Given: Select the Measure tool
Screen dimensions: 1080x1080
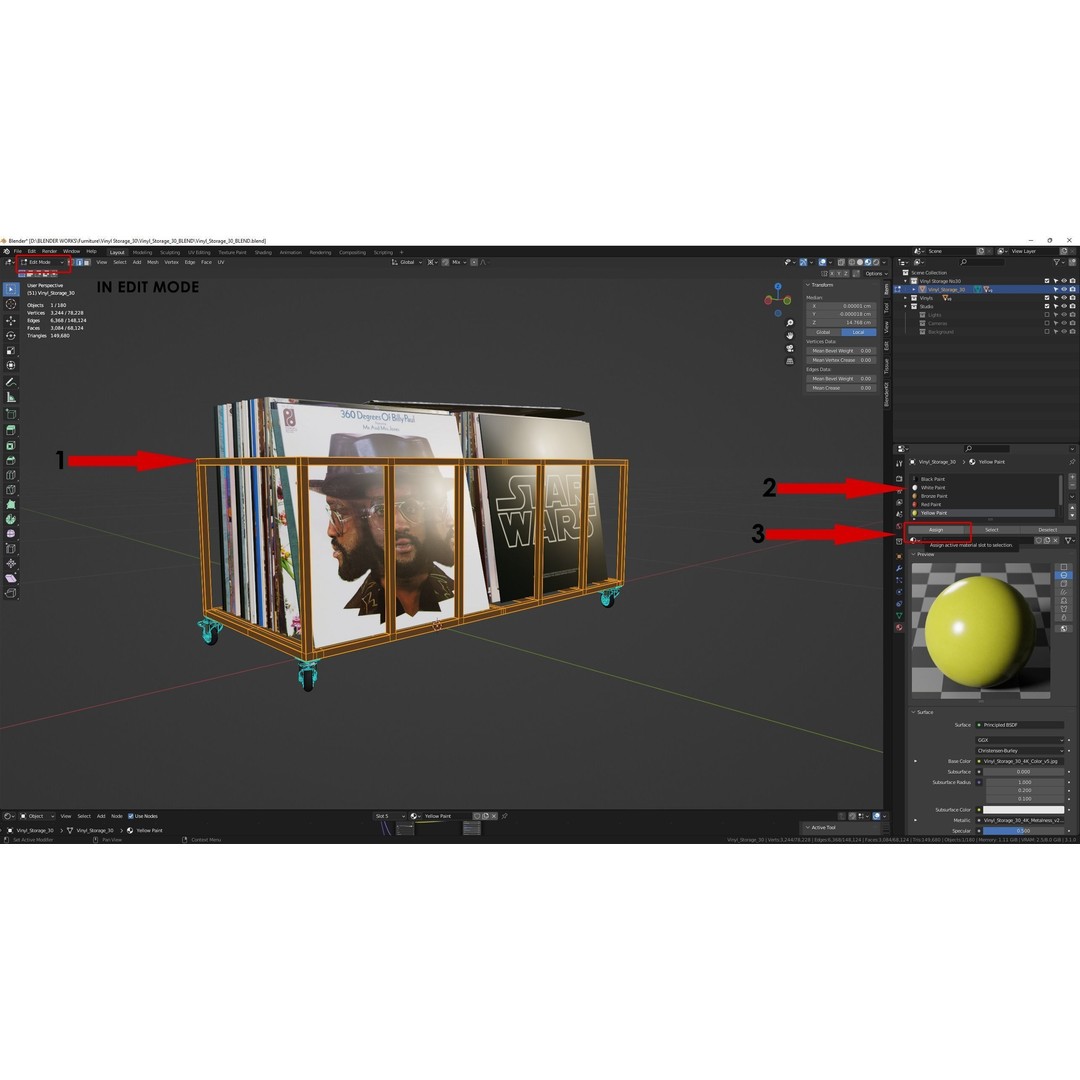Looking at the screenshot, I should [10, 397].
